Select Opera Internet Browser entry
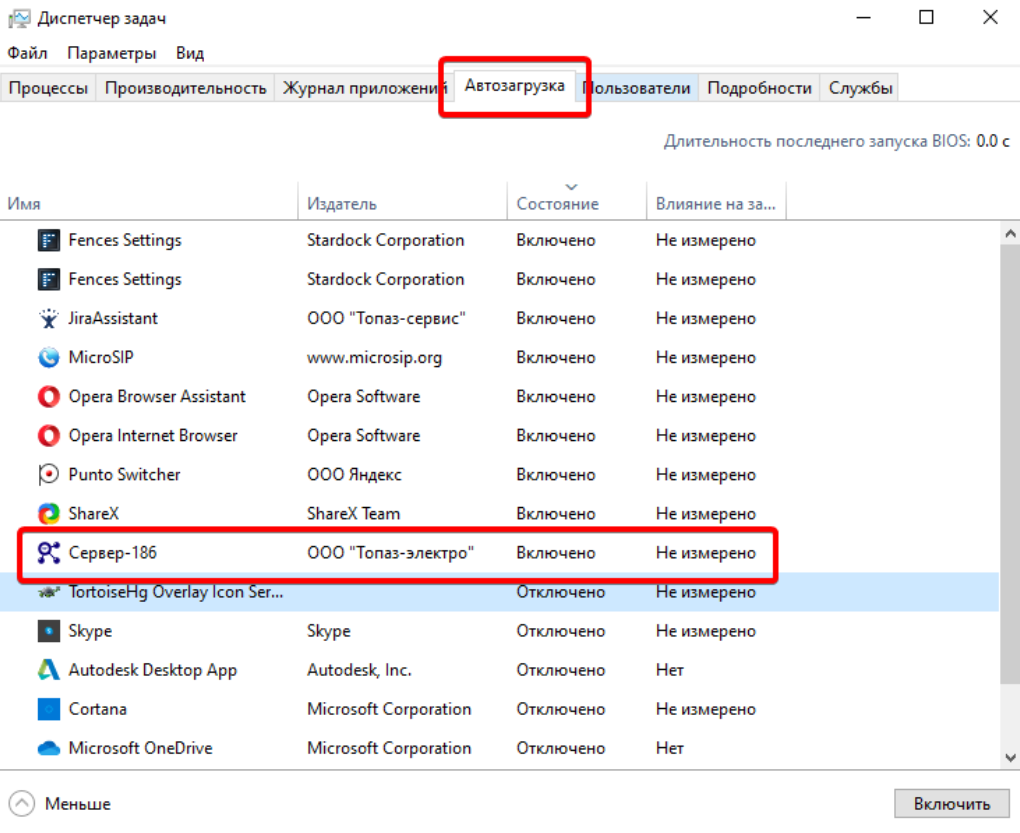The image size is (1020, 833). click(153, 436)
